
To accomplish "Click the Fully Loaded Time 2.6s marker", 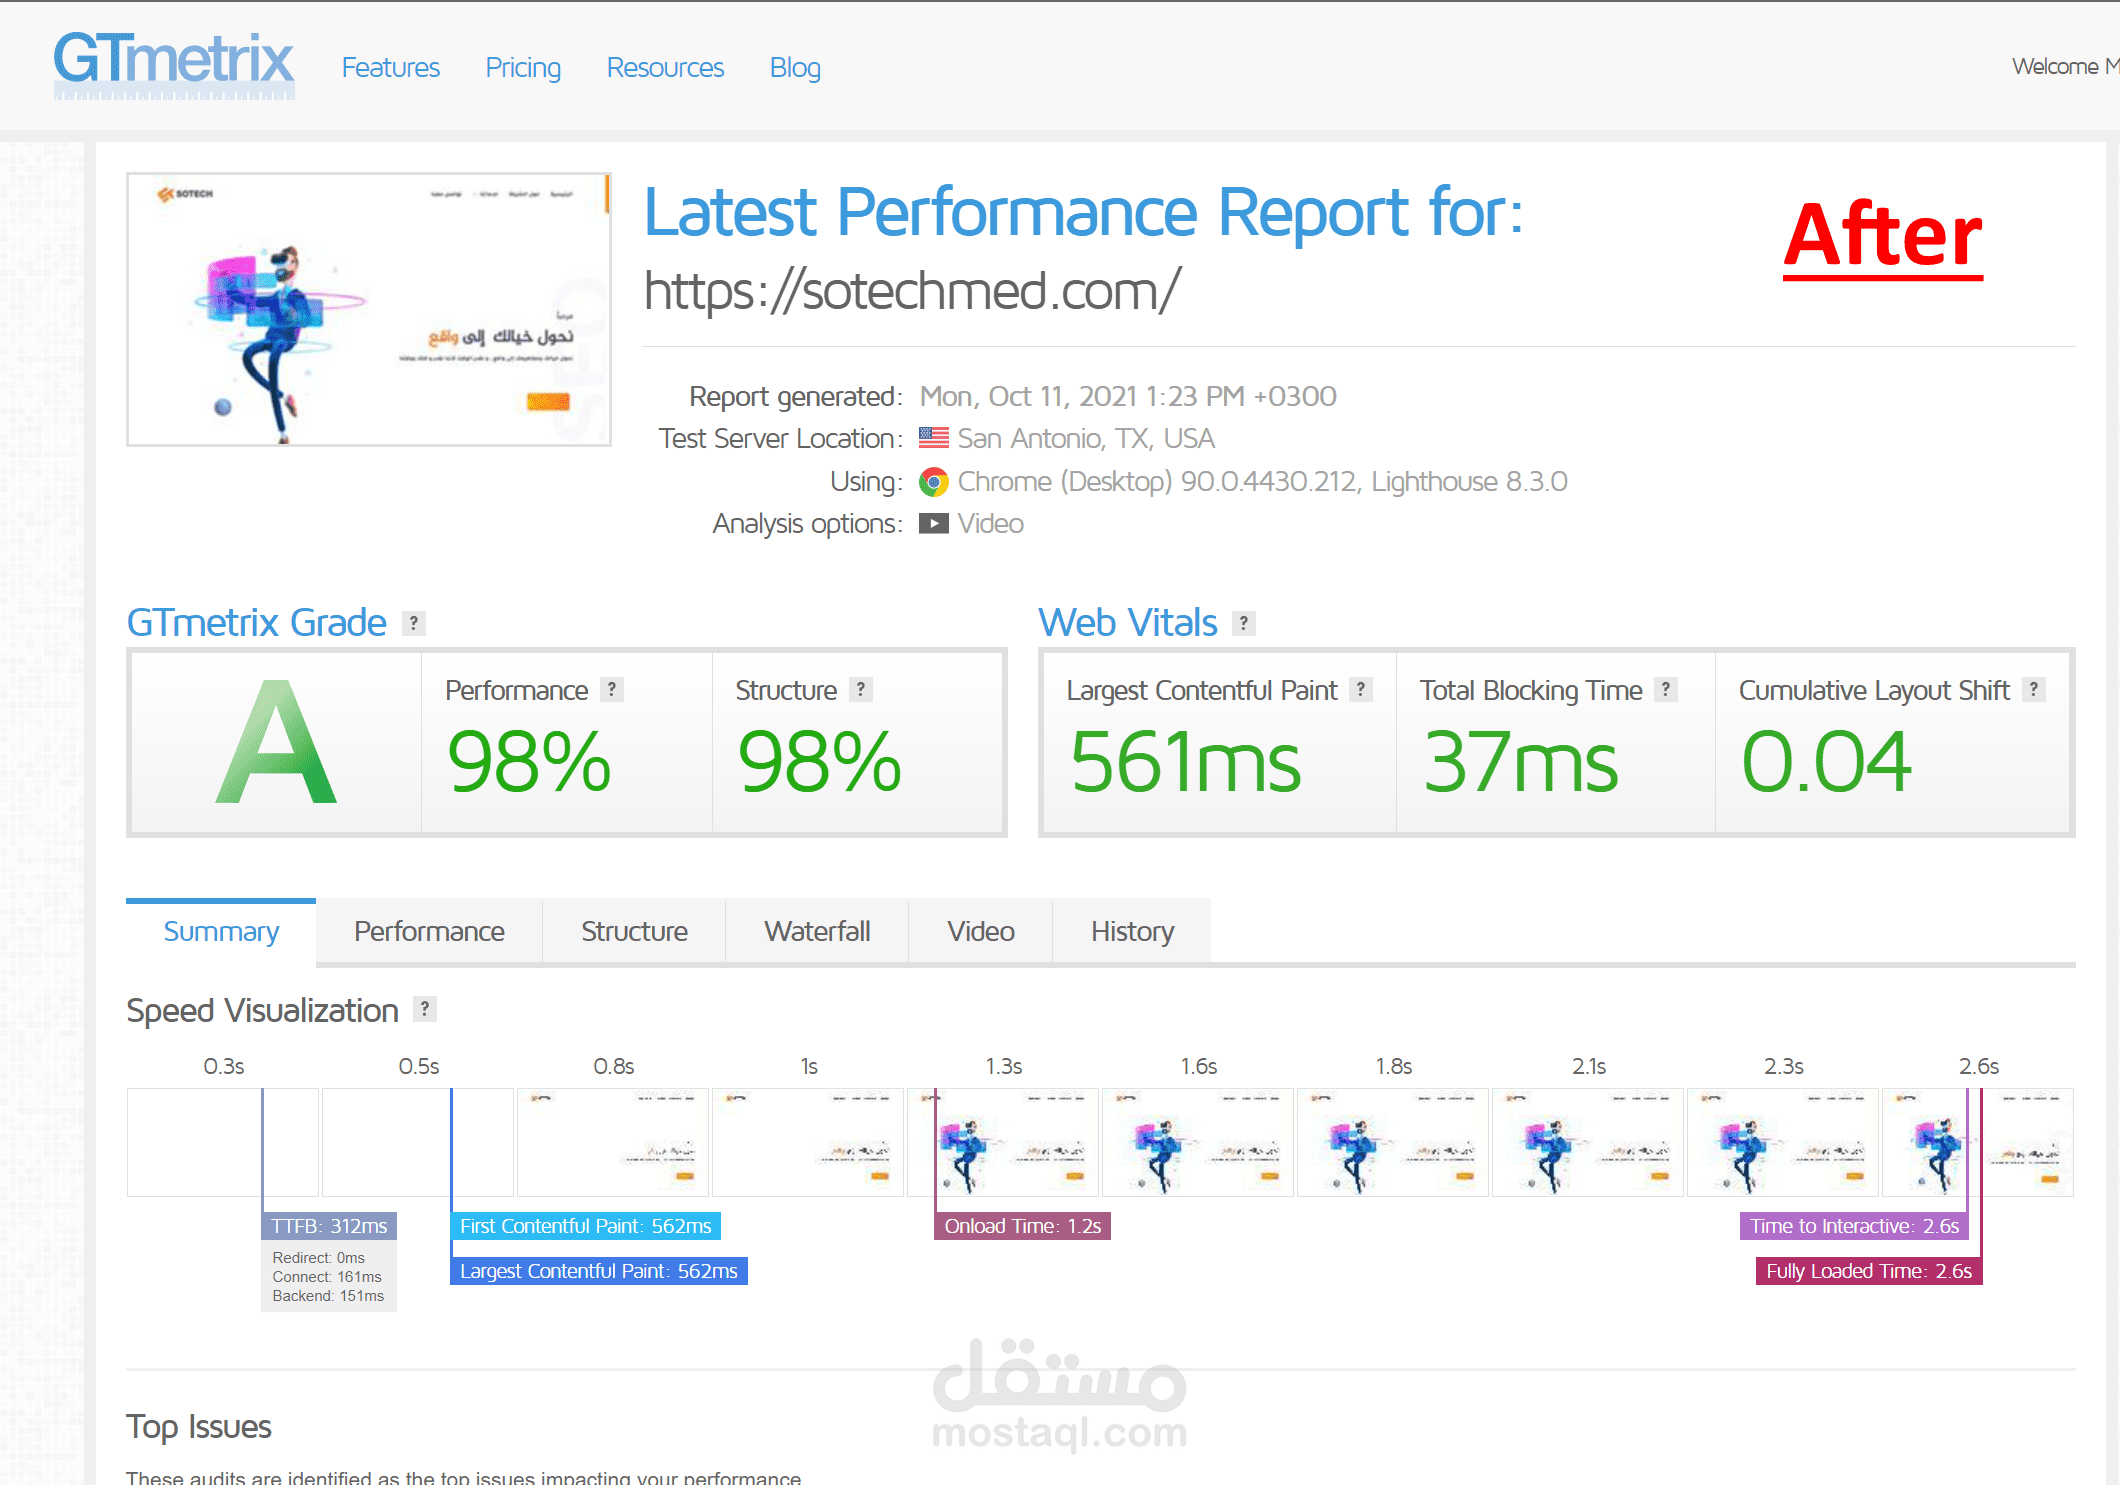I will click(x=1869, y=1271).
